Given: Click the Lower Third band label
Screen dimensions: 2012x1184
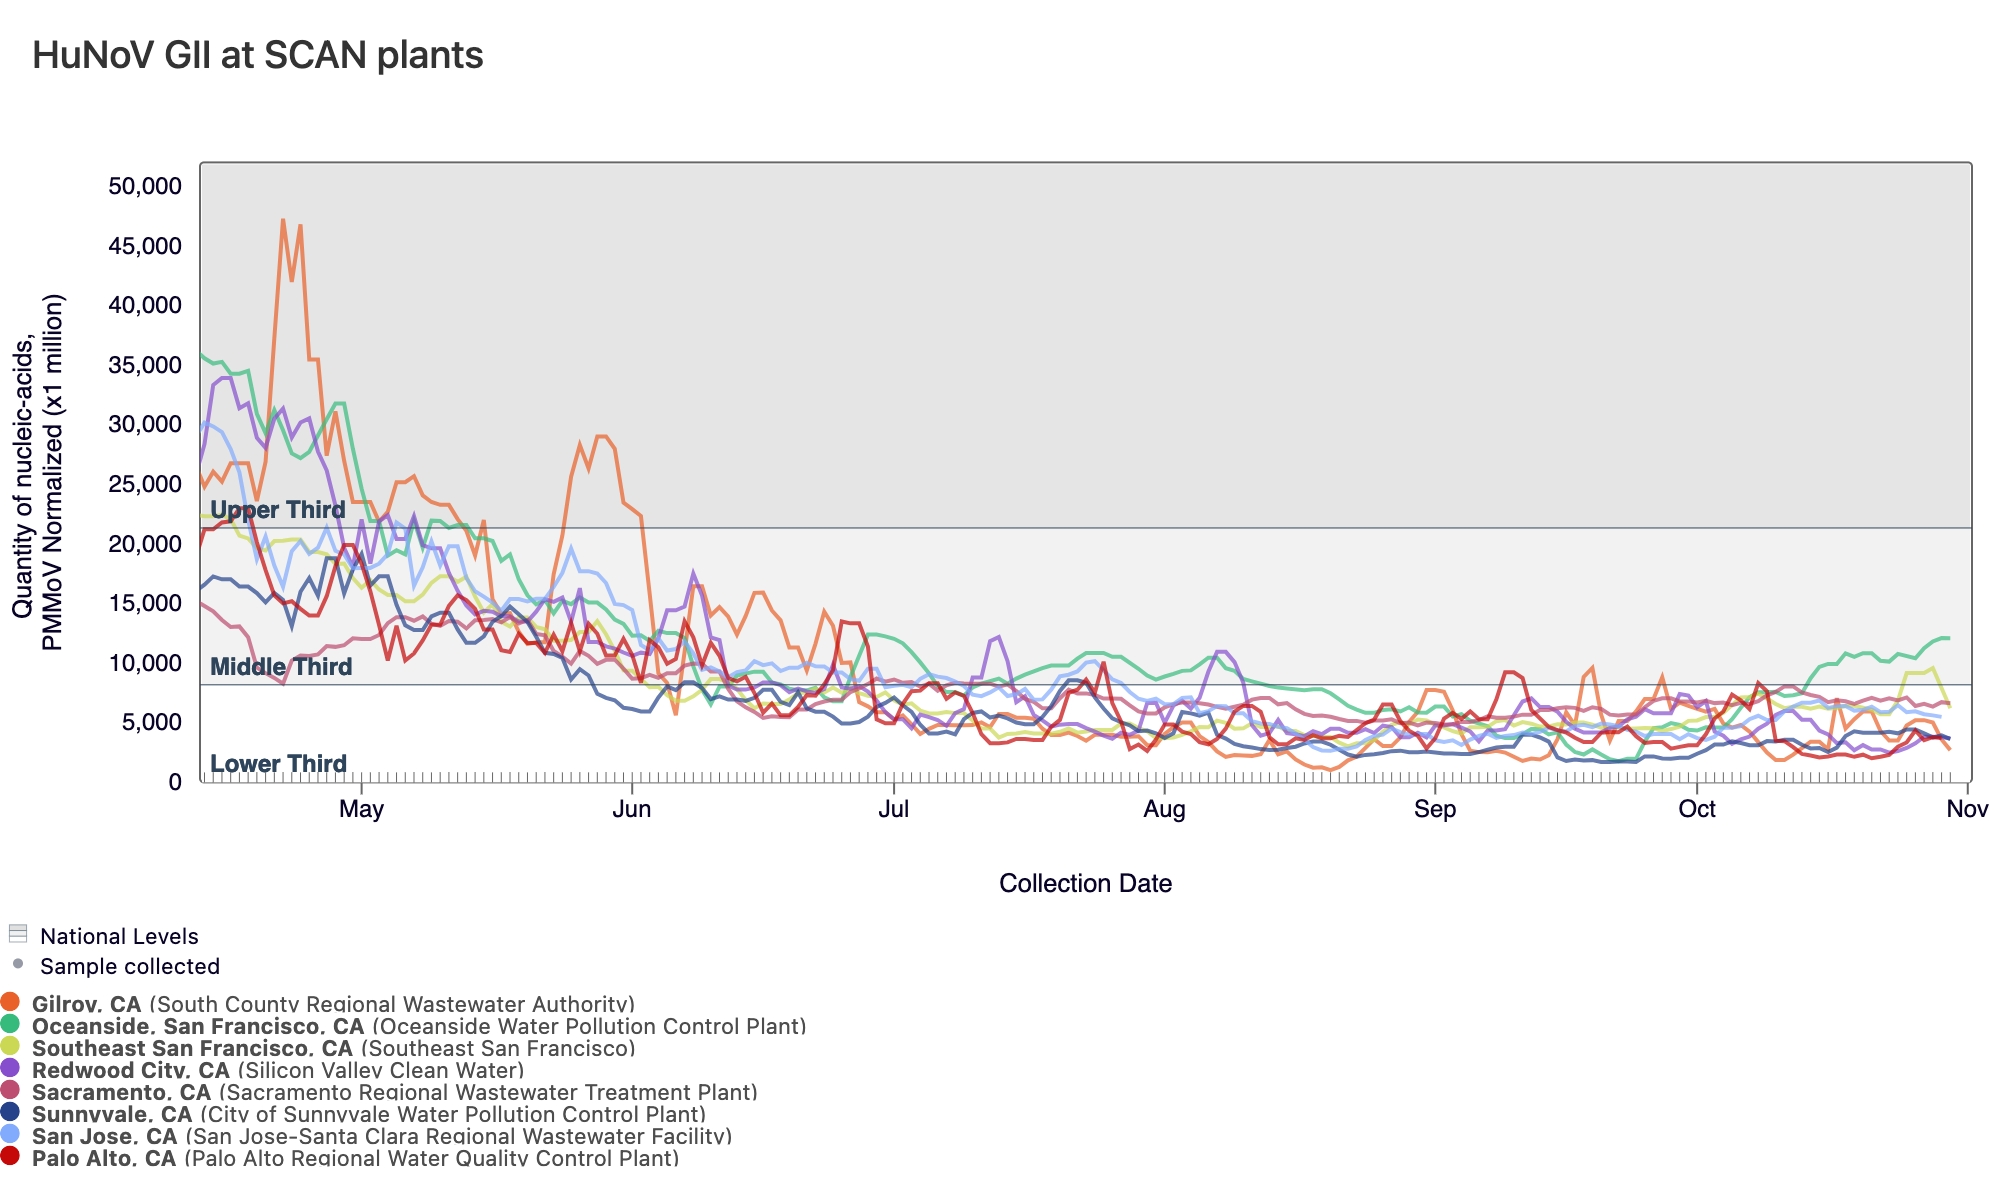Looking at the screenshot, I should pos(278,764).
